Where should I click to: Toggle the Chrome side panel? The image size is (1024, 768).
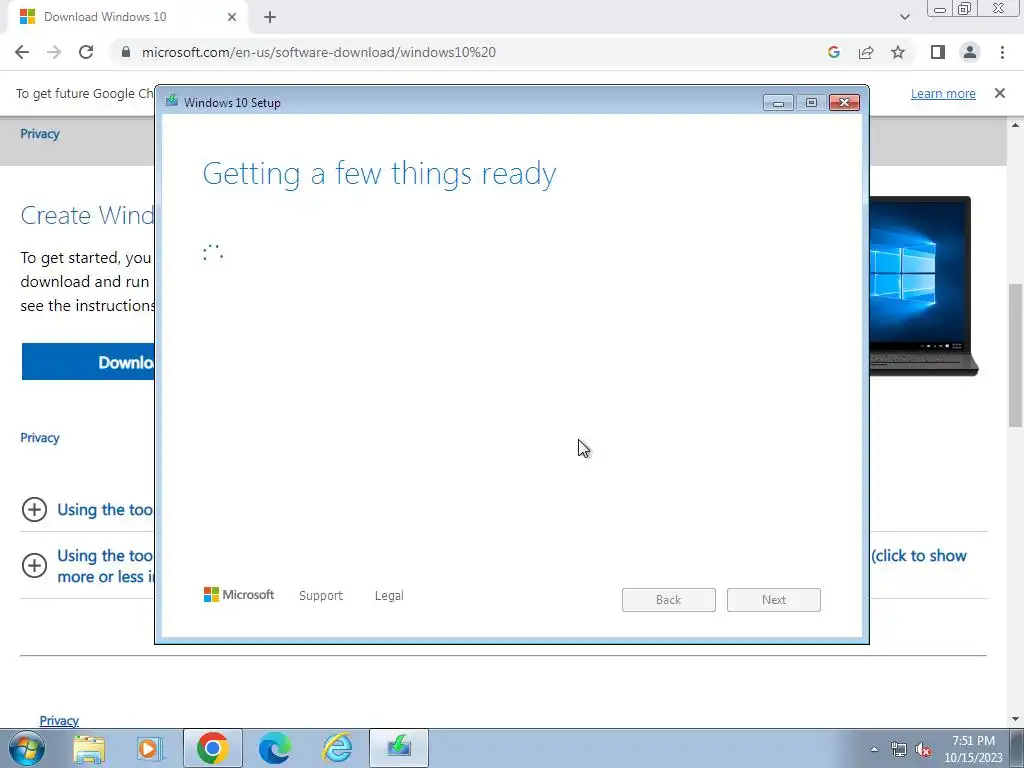coord(938,52)
